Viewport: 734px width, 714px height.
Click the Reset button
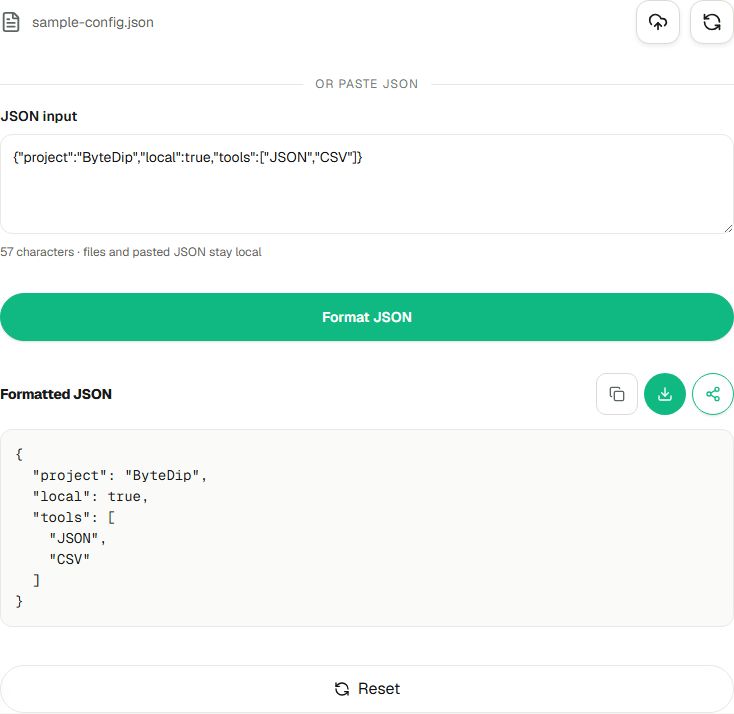(x=367, y=689)
